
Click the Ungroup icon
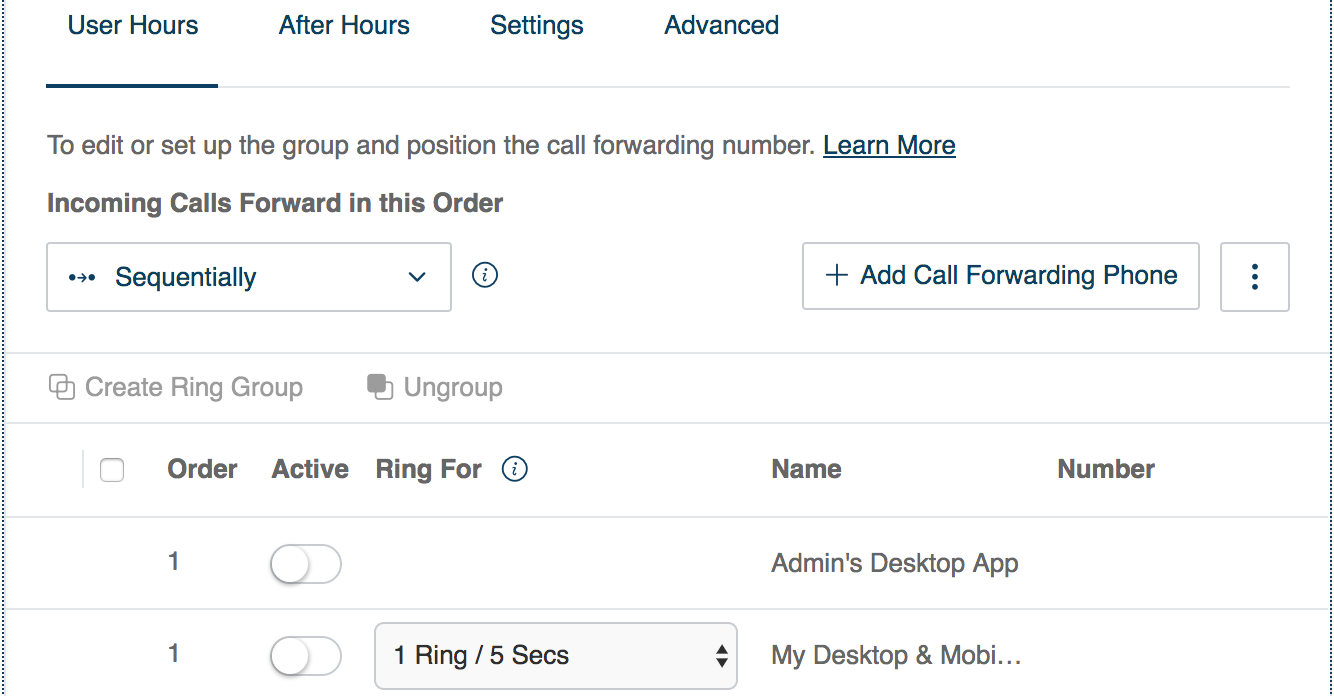[380, 387]
